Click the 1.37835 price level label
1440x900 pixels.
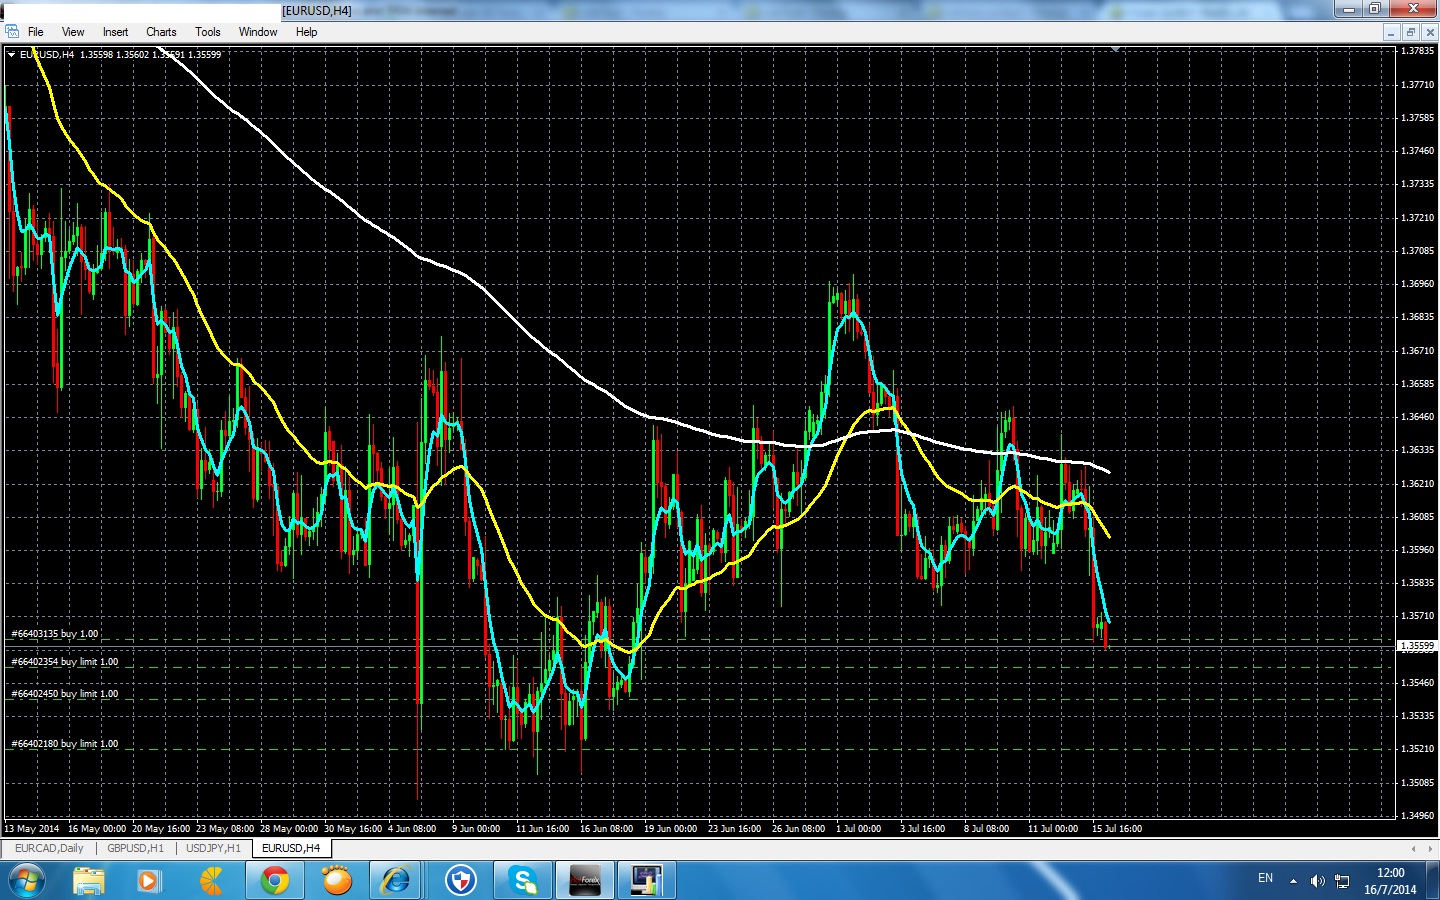pyautogui.click(x=1418, y=51)
